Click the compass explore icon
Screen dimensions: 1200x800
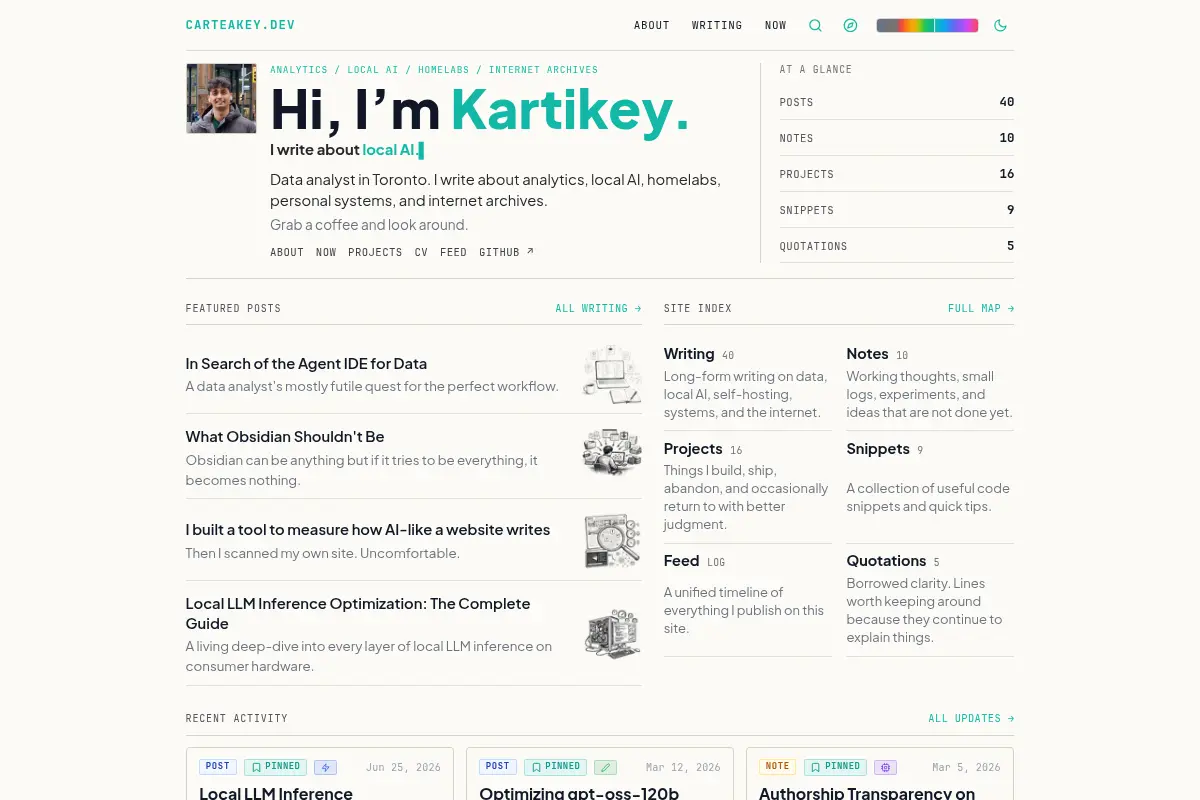click(x=850, y=26)
